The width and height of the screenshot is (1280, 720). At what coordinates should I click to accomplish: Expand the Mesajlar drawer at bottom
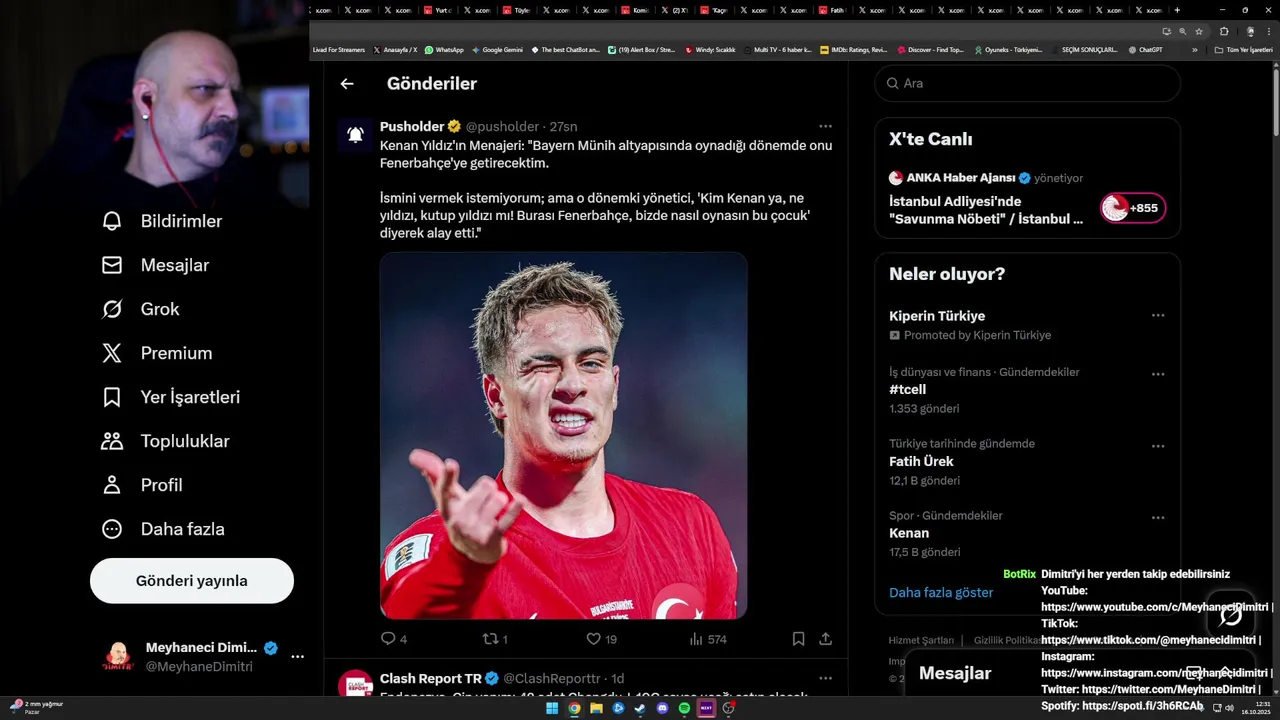point(1224,673)
